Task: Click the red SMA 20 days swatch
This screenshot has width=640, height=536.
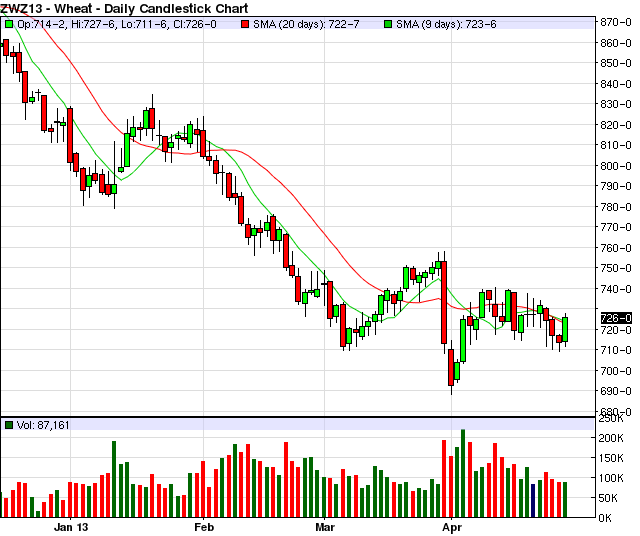Action: point(245,24)
